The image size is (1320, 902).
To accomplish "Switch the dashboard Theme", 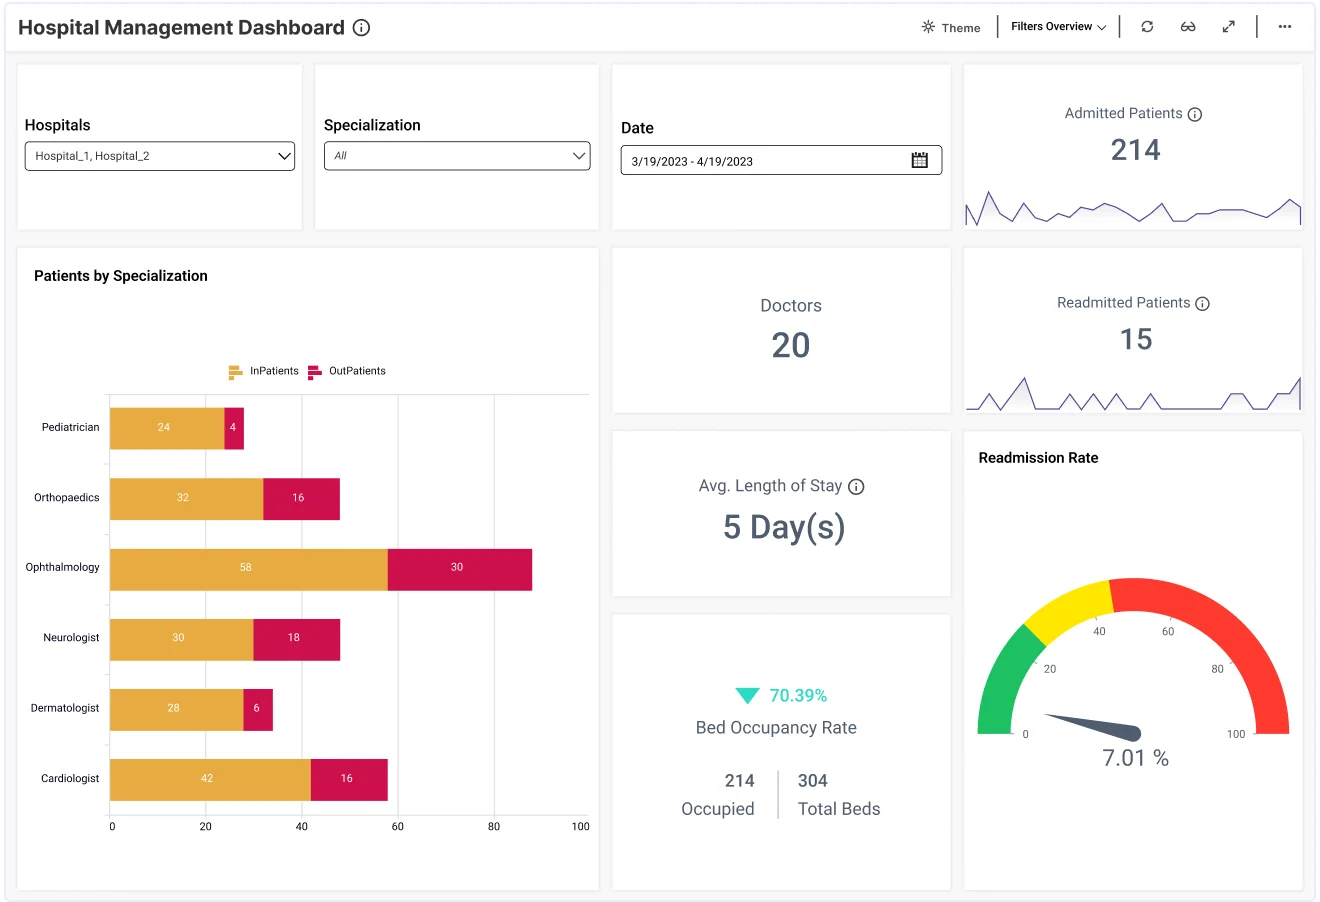I will (950, 27).
